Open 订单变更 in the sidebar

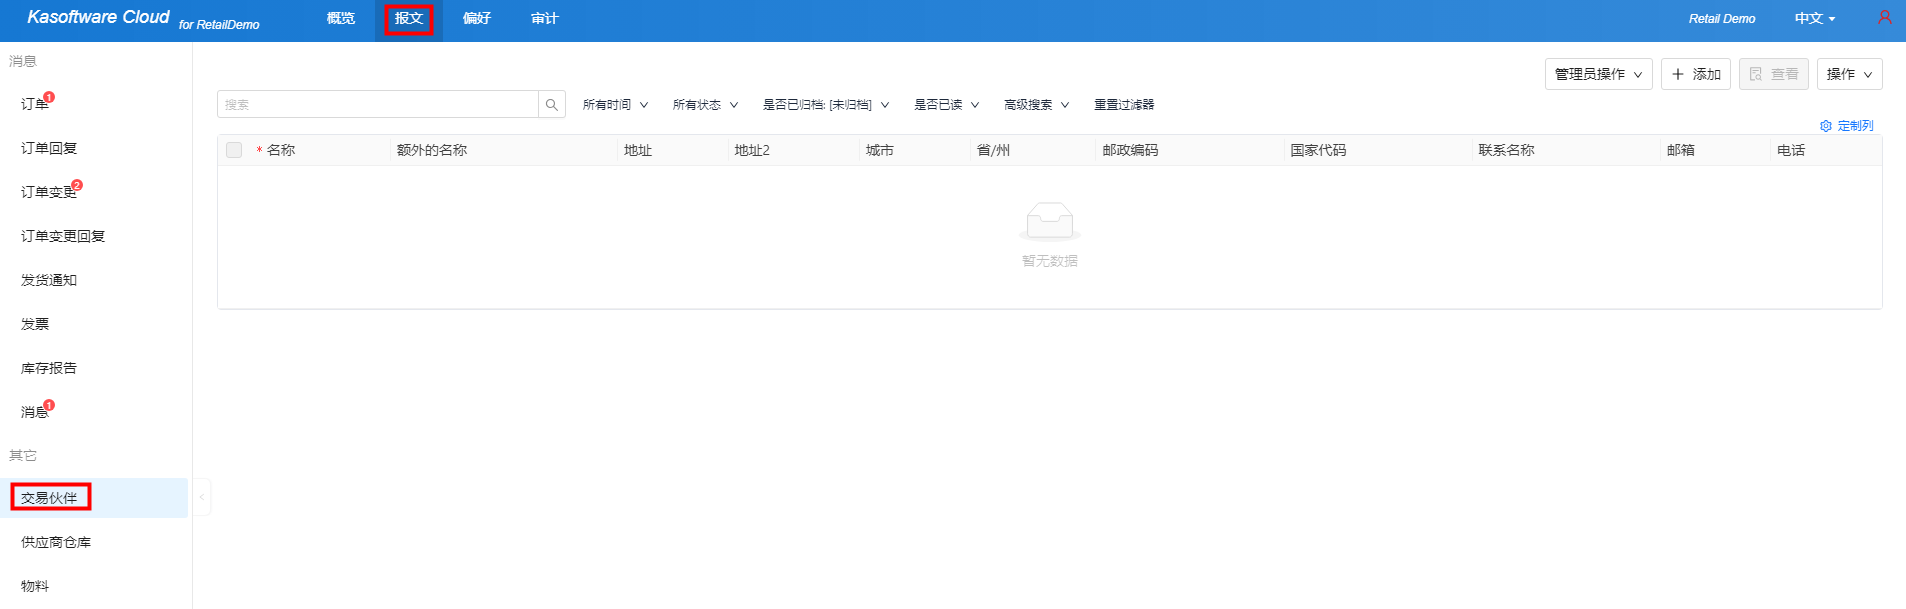point(48,192)
